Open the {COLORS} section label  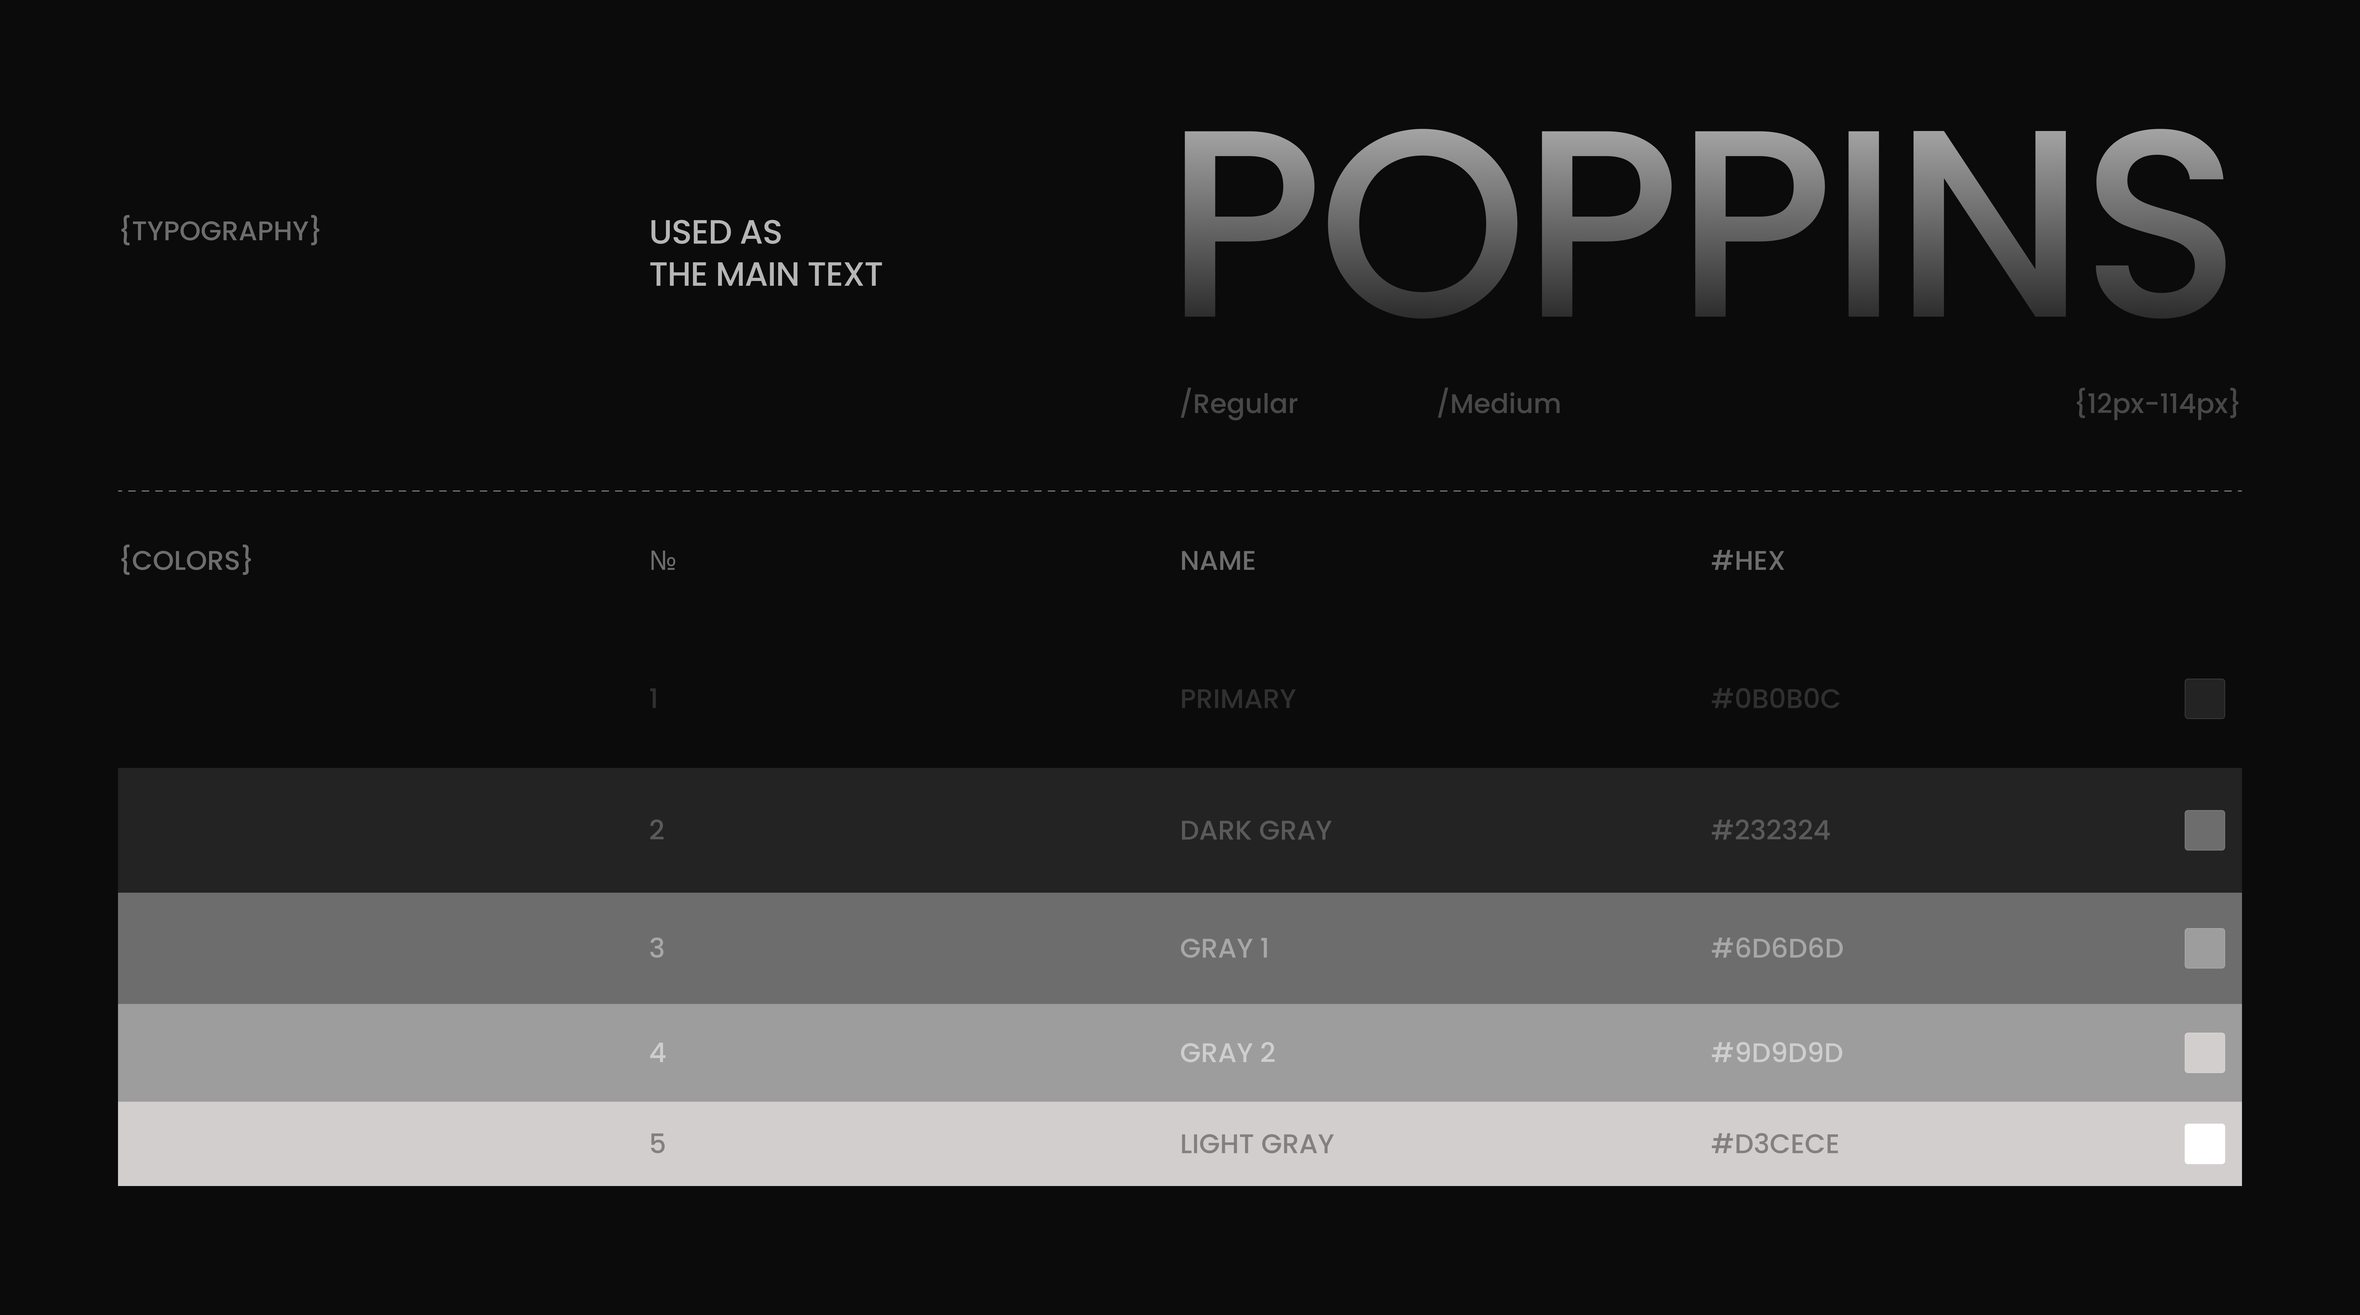[x=186, y=560]
